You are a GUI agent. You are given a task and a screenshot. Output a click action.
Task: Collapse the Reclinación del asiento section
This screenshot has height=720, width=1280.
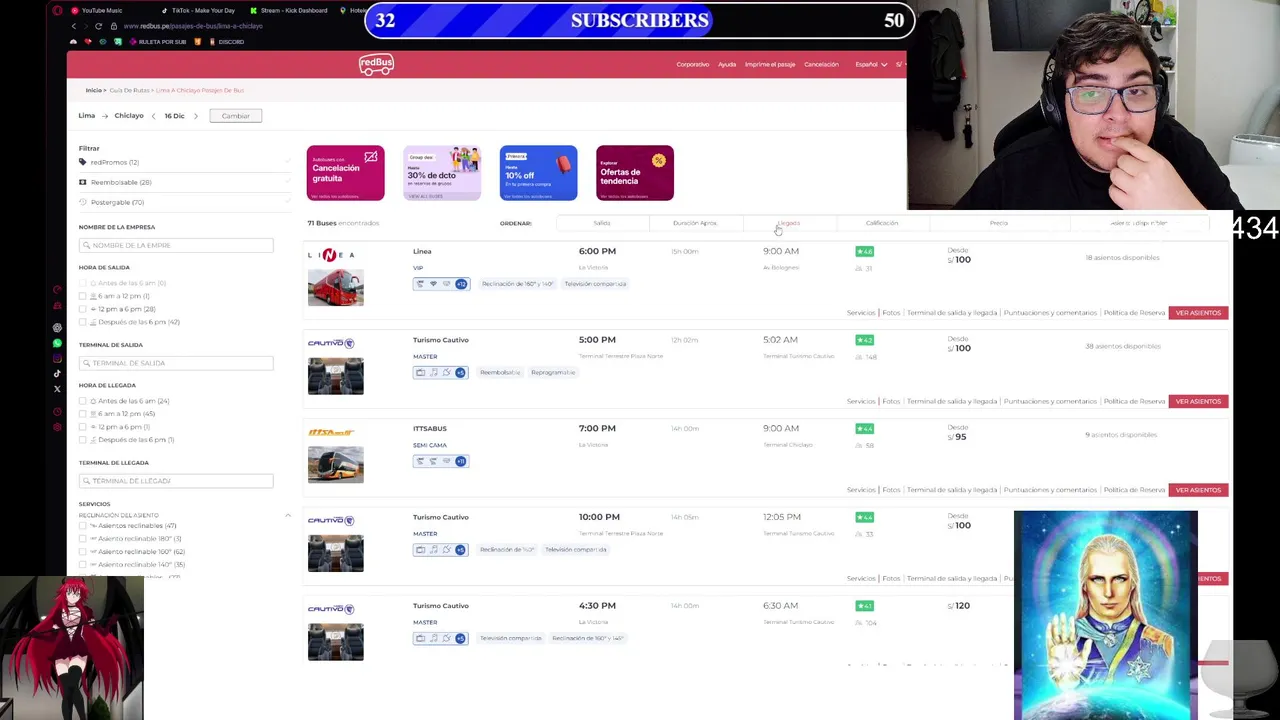point(288,515)
